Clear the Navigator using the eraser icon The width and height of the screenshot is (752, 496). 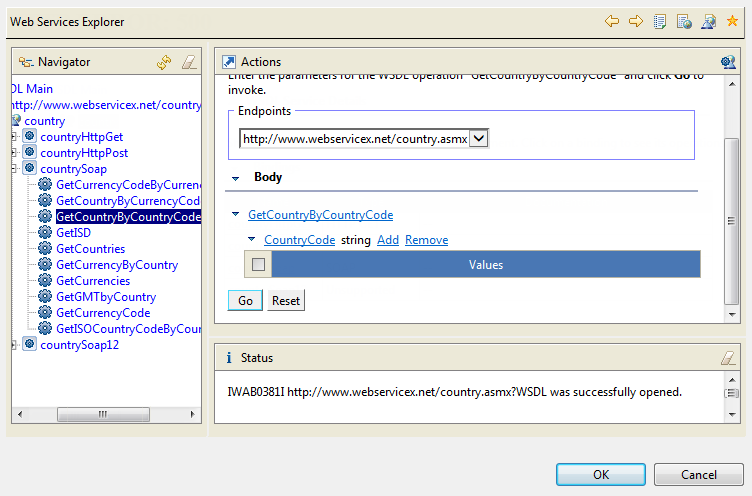189,62
